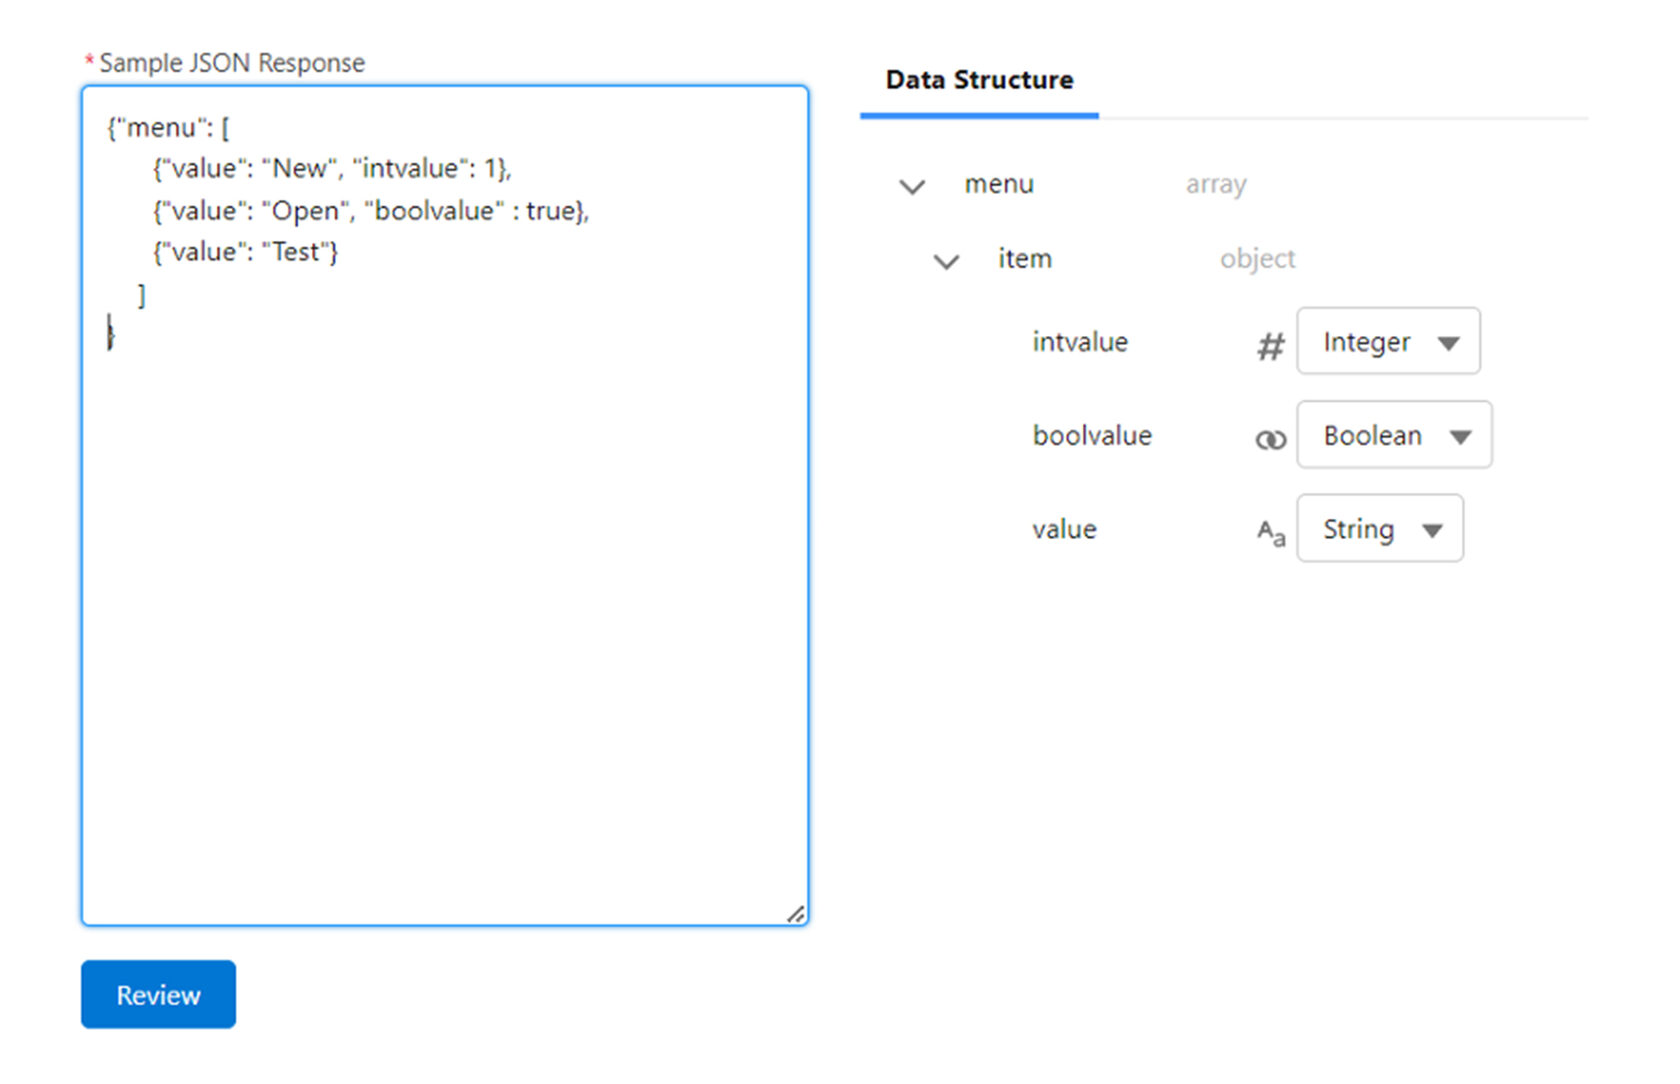Click the boolvalue field name
1680x1084 pixels.
1092,435
